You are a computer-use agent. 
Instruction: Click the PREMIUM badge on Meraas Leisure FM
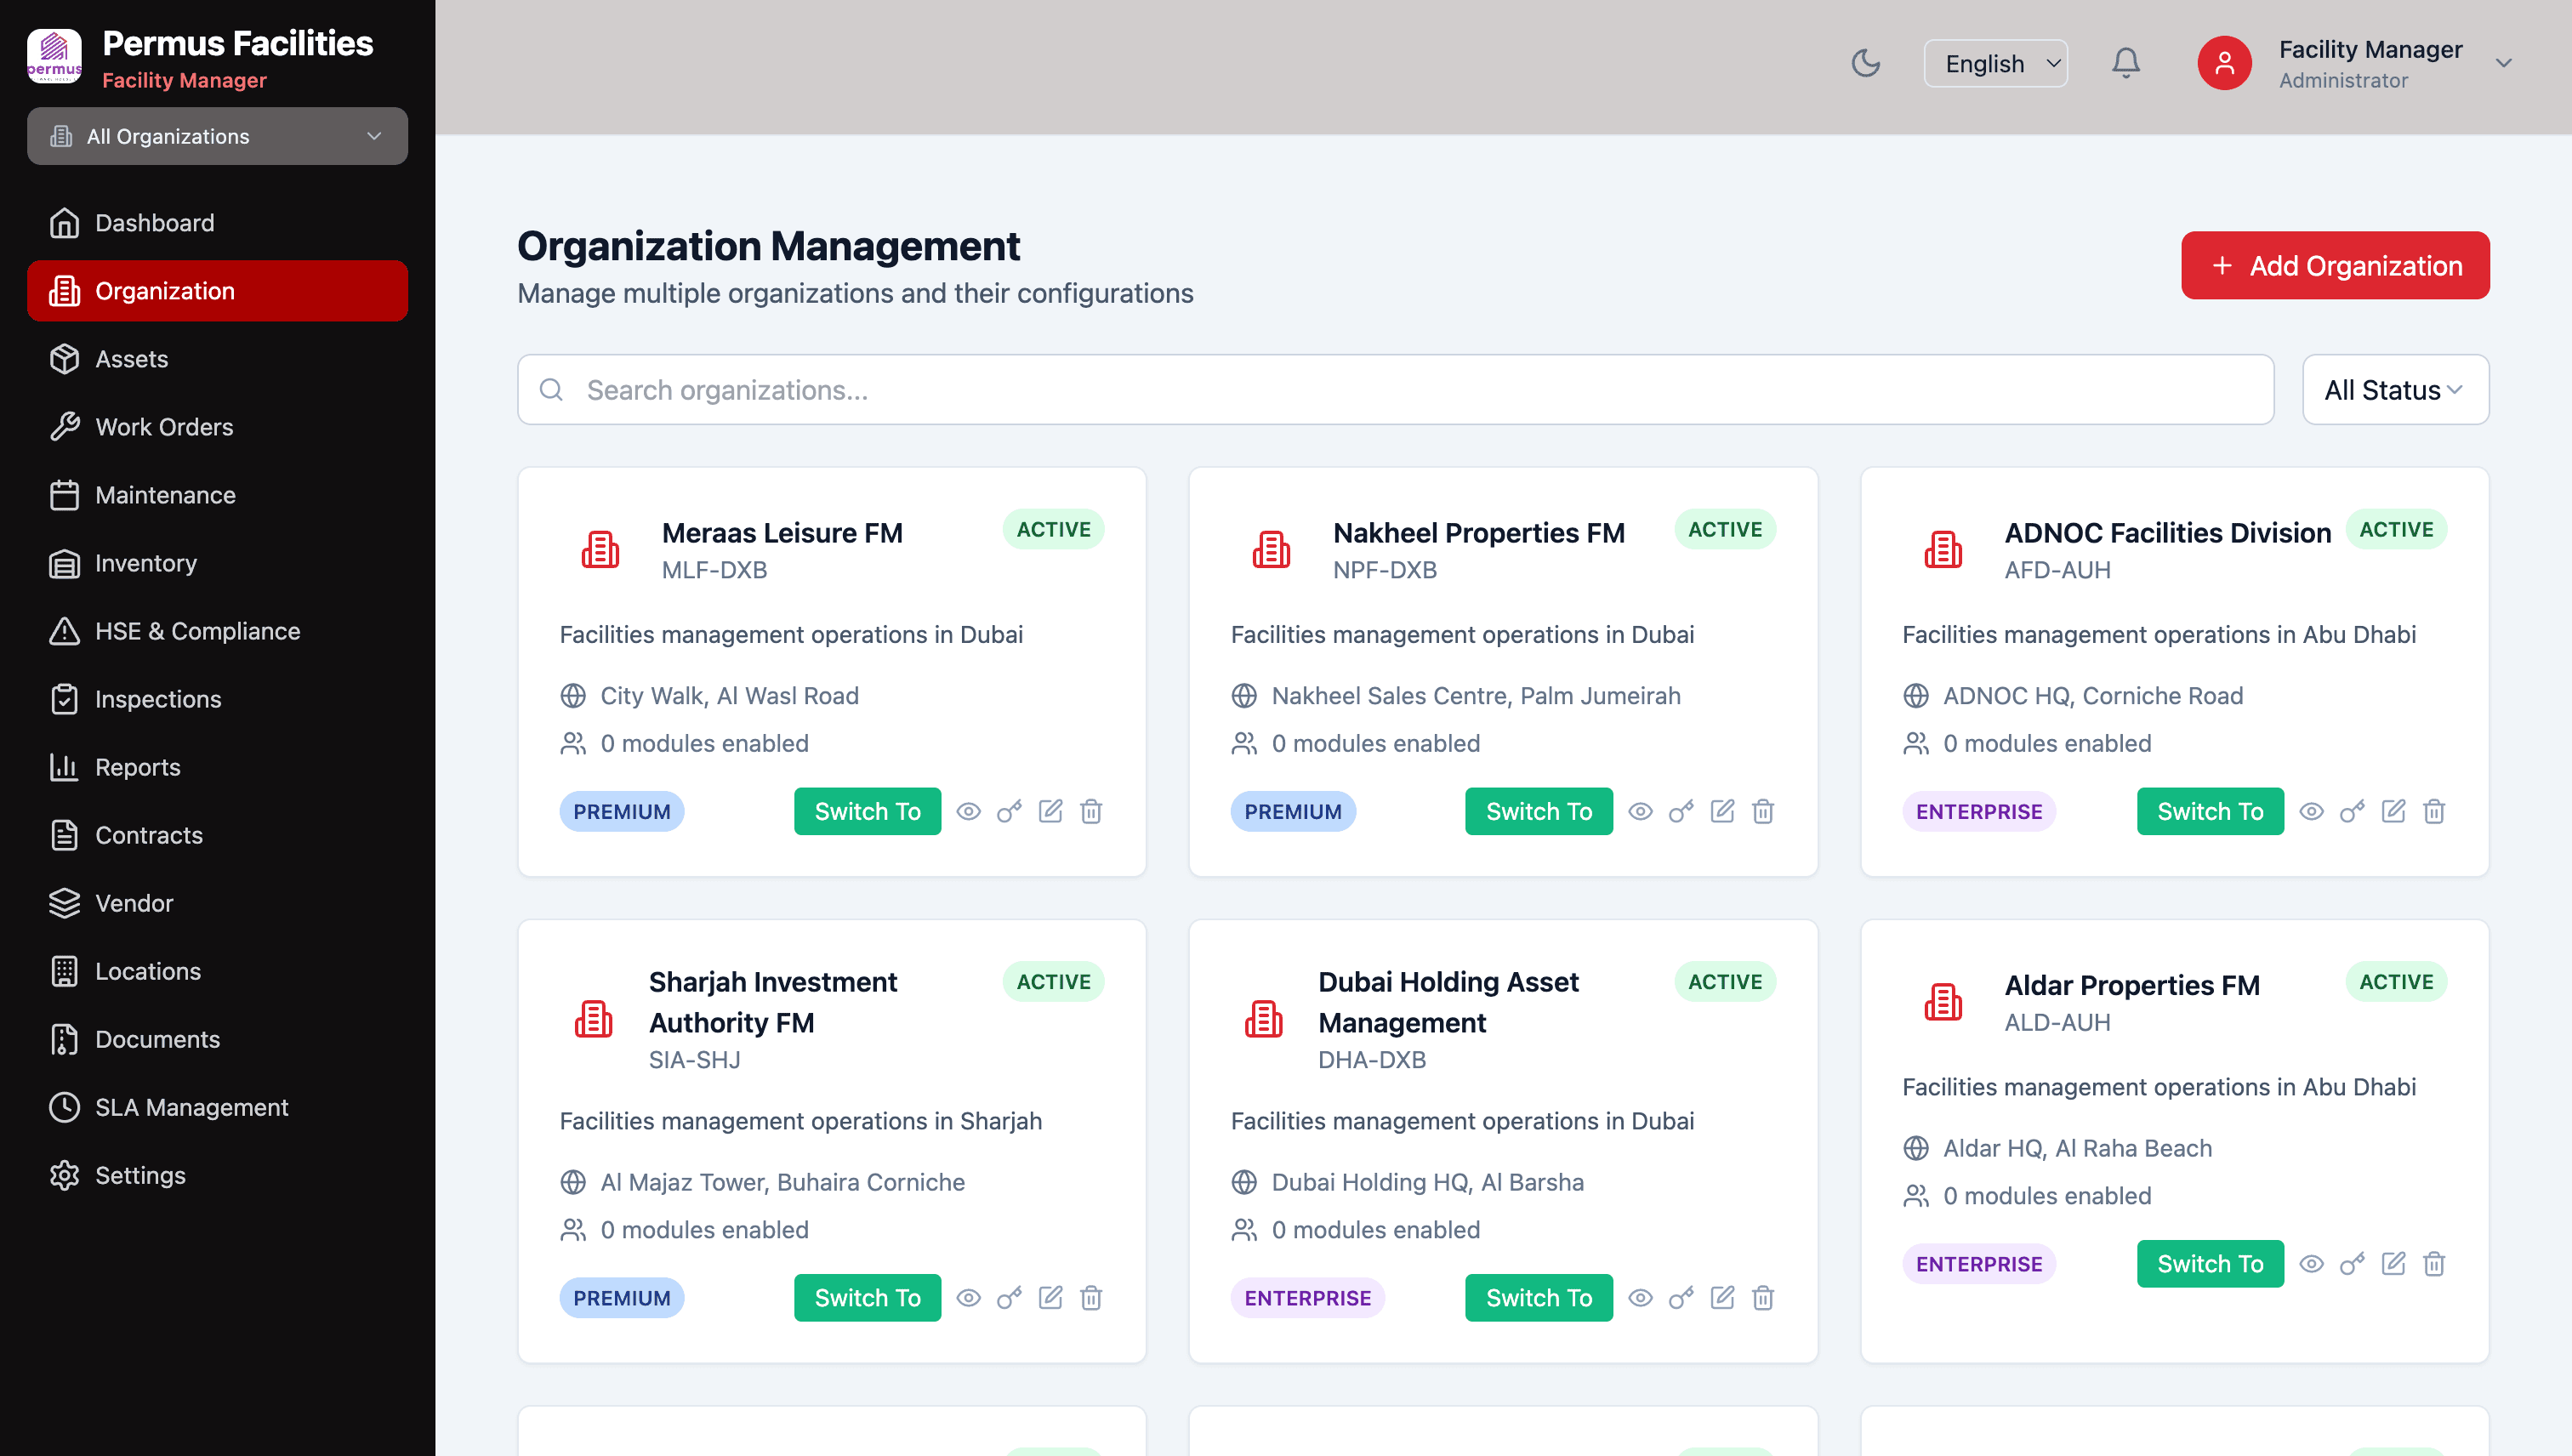point(621,811)
